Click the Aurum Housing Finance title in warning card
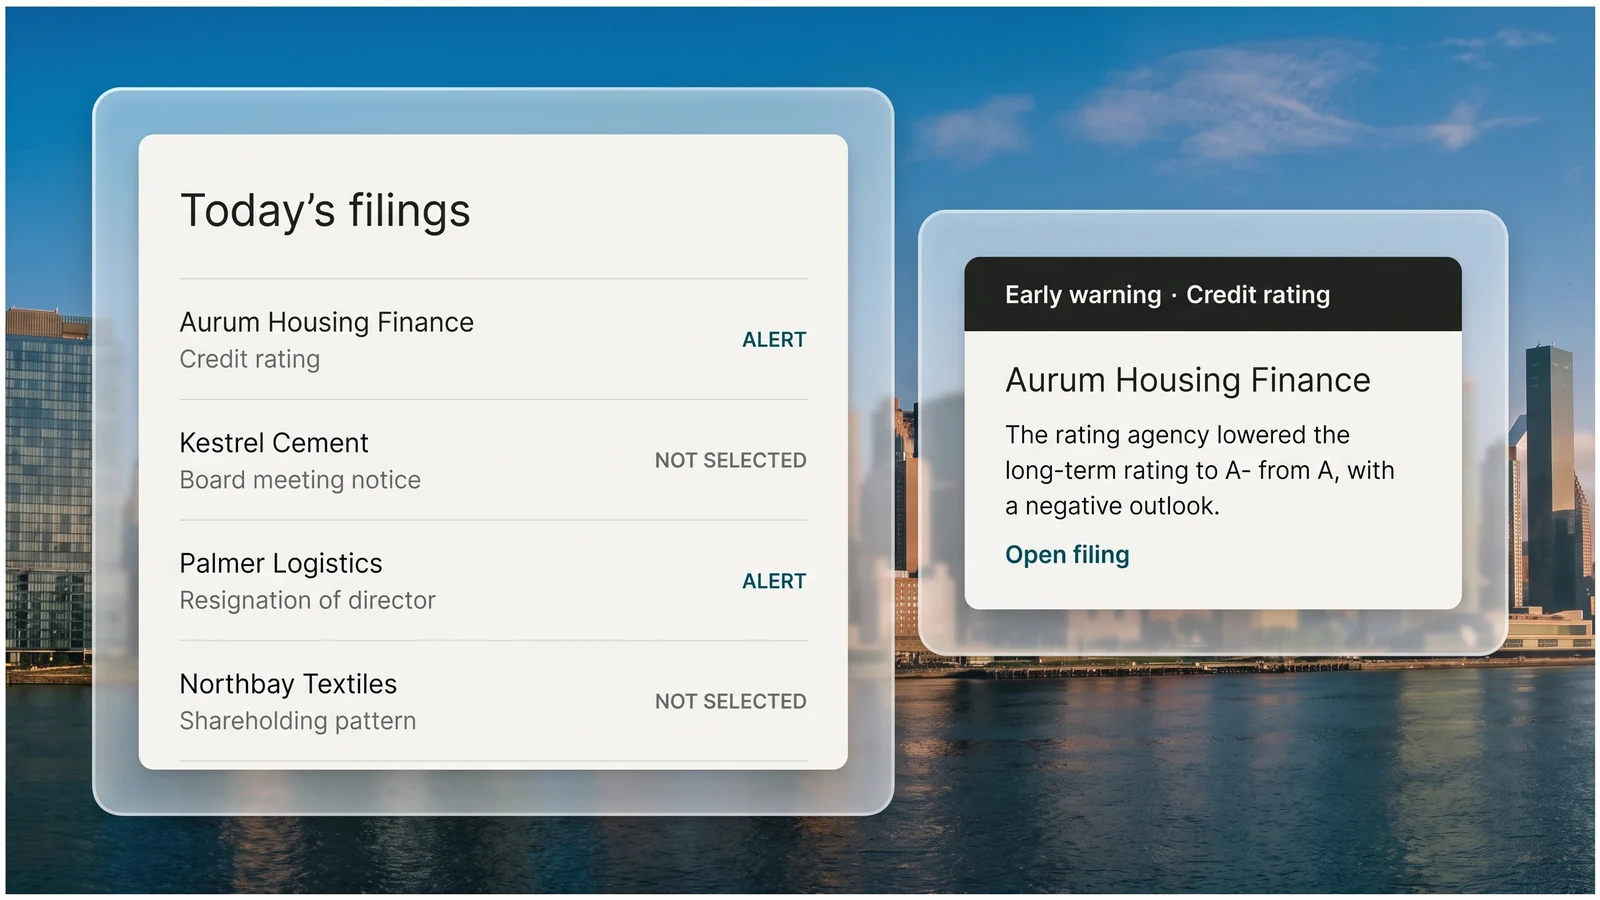The width and height of the screenshot is (1600, 900). click(1188, 380)
